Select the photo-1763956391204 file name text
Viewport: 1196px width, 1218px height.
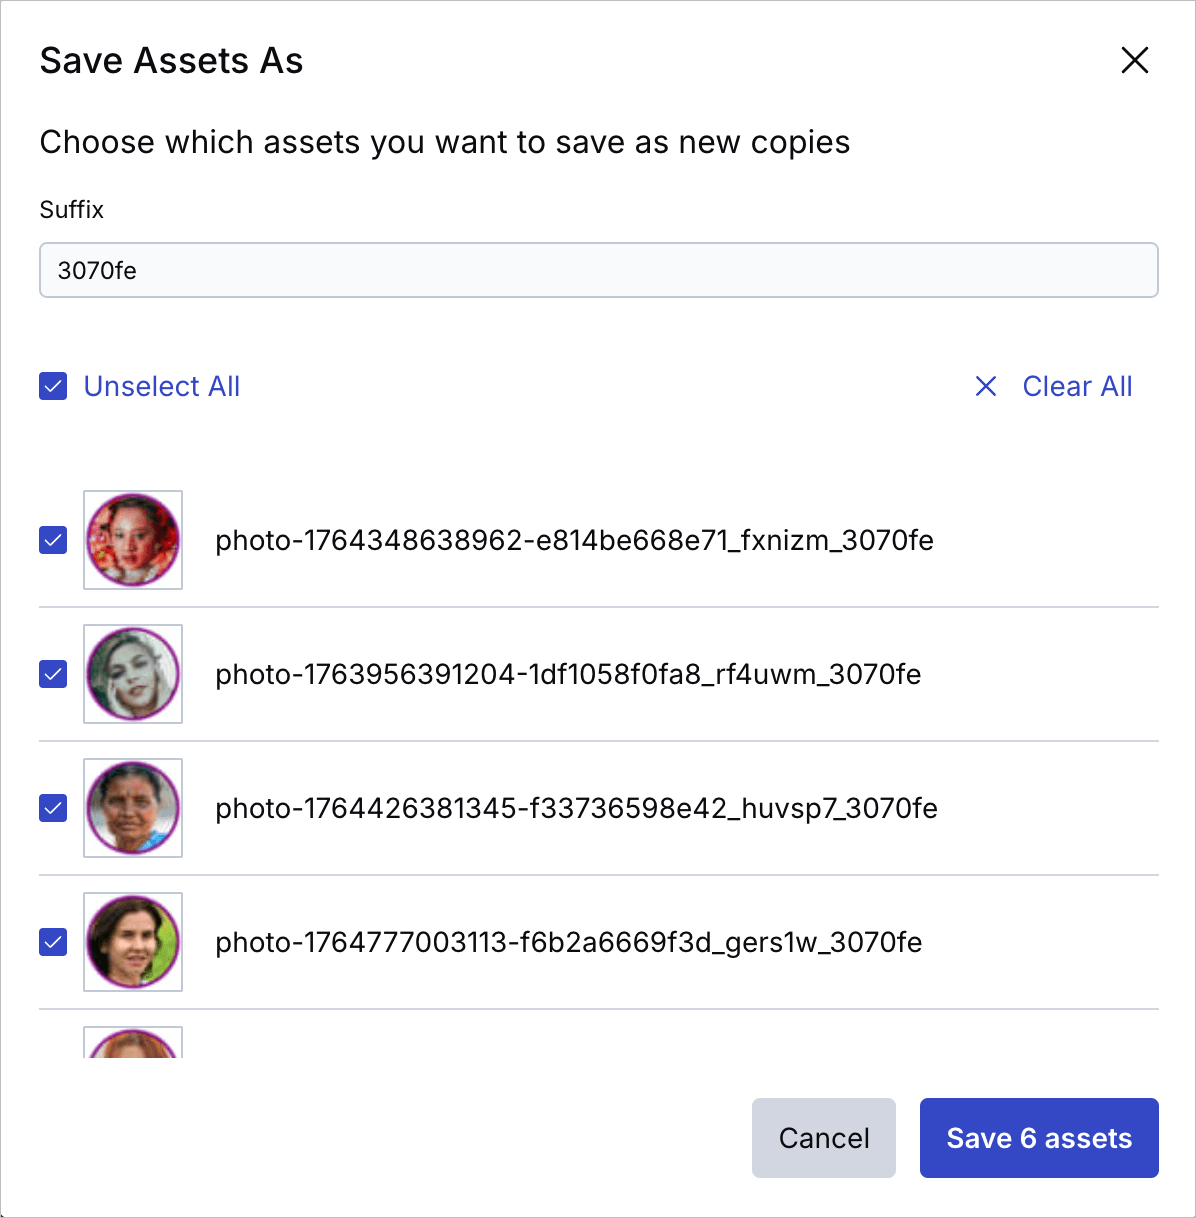(568, 674)
